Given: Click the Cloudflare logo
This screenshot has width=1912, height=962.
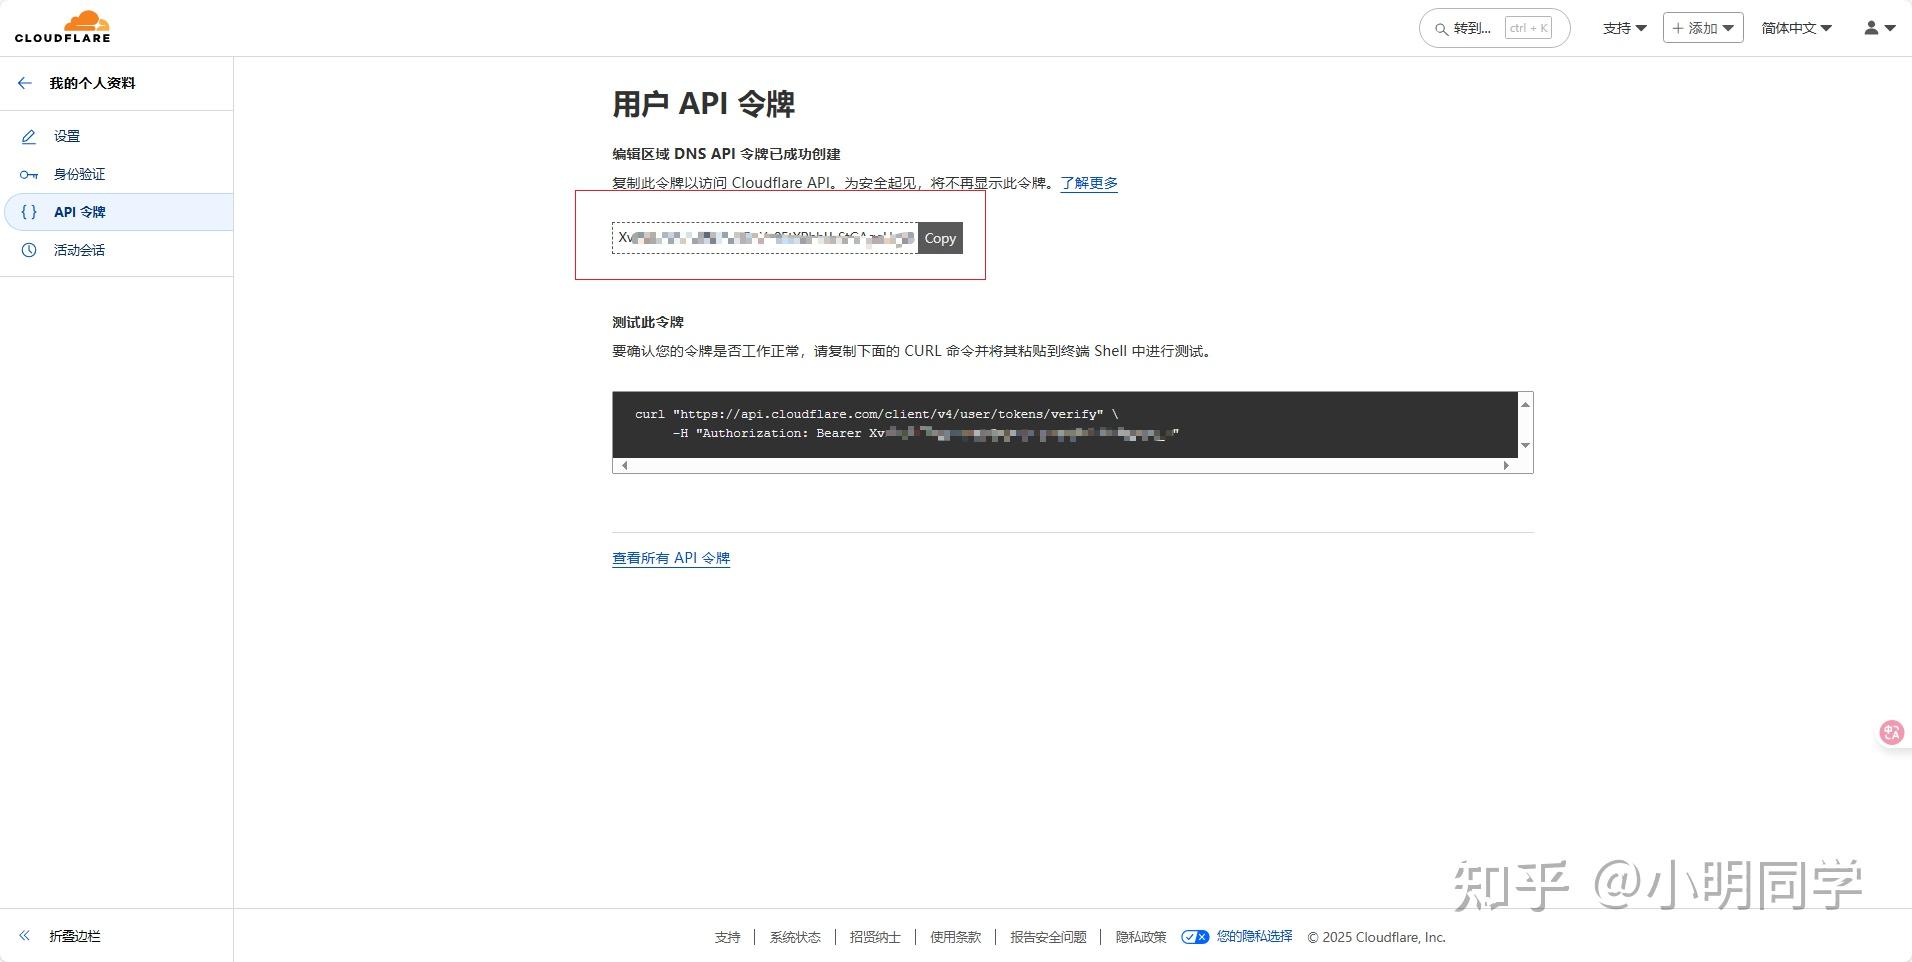Looking at the screenshot, I should (60, 26).
